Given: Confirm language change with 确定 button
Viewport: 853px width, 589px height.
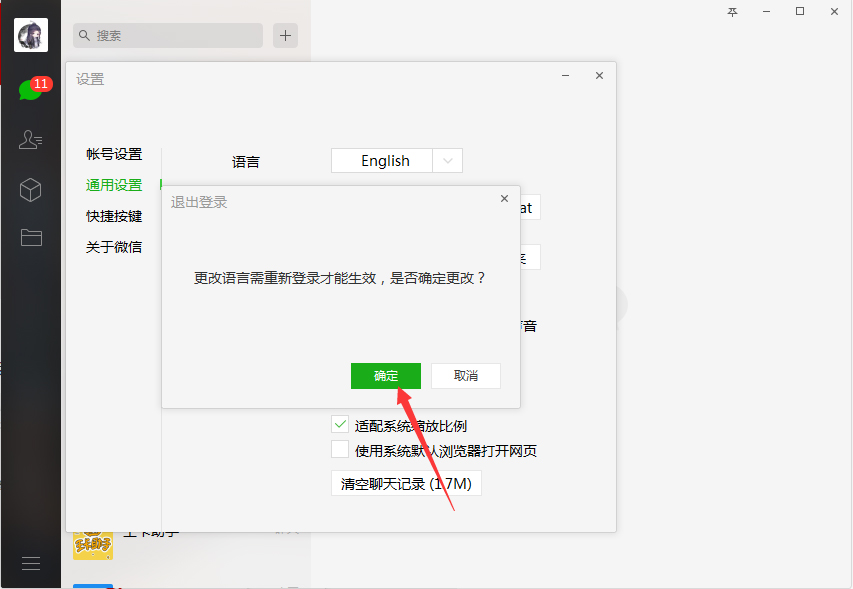Looking at the screenshot, I should coord(385,375).
